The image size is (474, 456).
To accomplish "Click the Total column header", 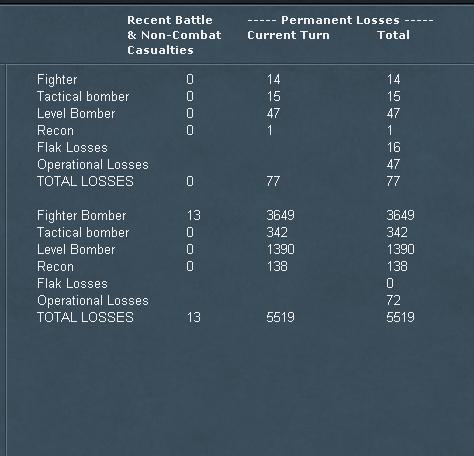I will (x=393, y=35).
